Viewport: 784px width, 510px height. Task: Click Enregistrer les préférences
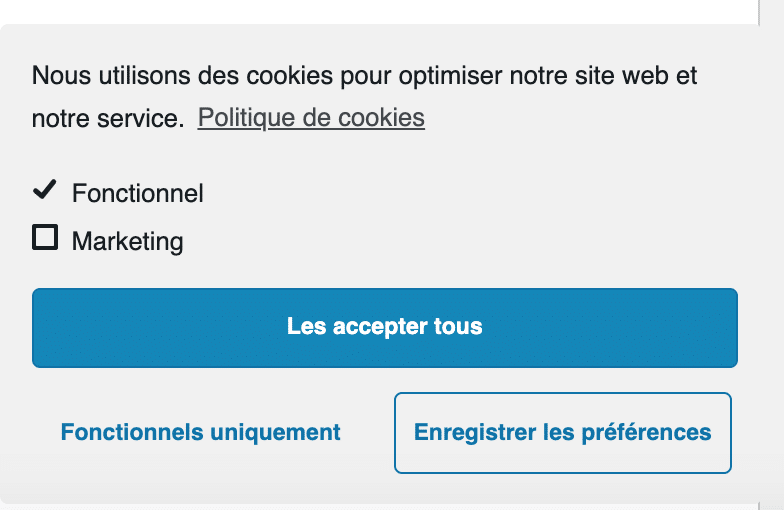[x=562, y=433]
